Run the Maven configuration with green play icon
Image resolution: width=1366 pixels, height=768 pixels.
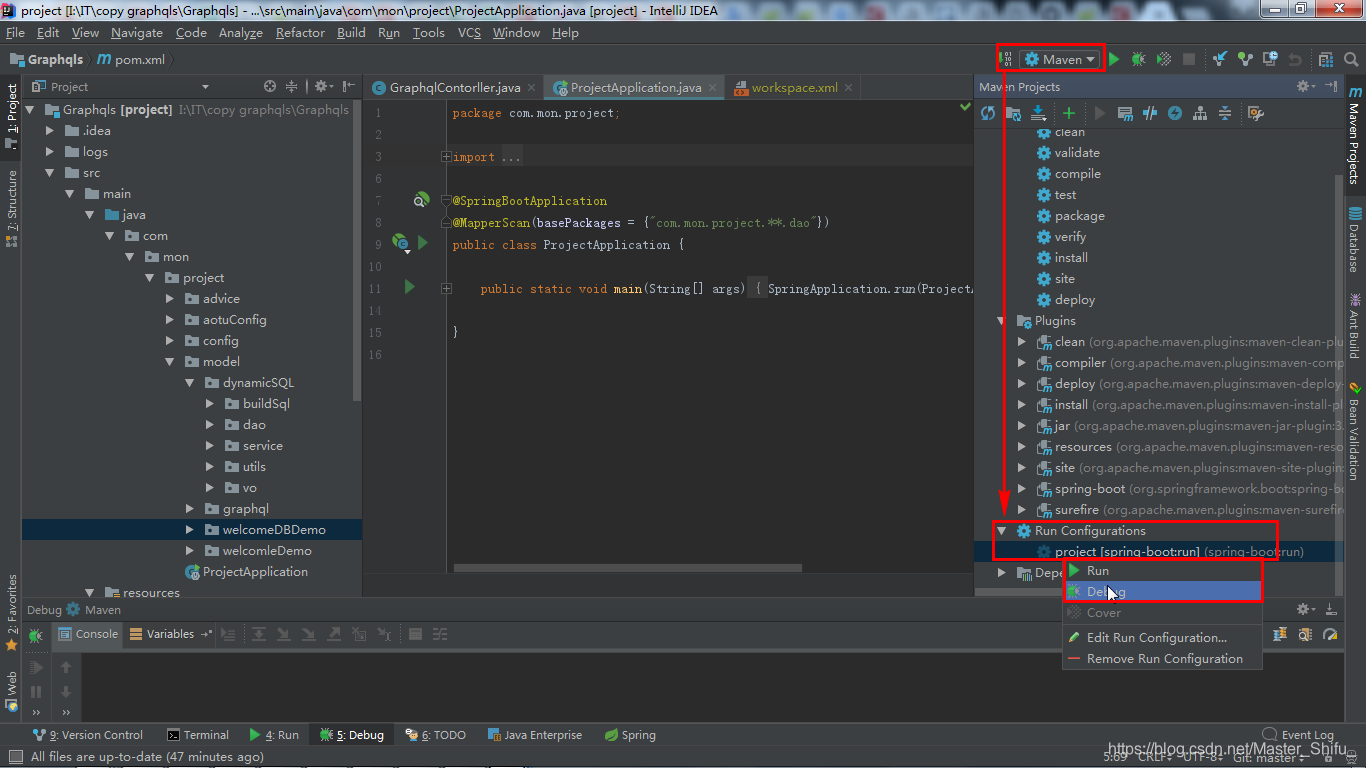pos(1114,59)
